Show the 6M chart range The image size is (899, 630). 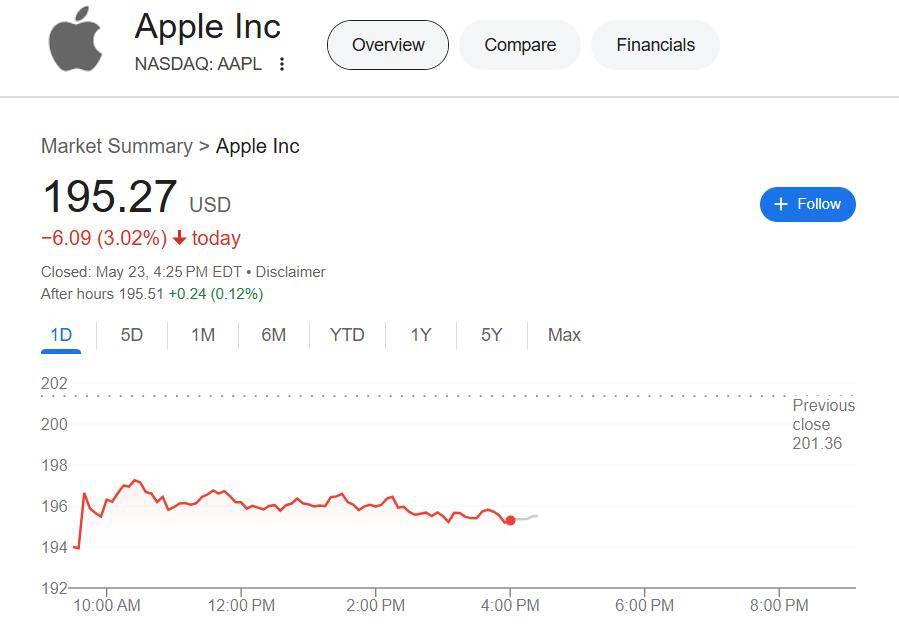(x=274, y=335)
